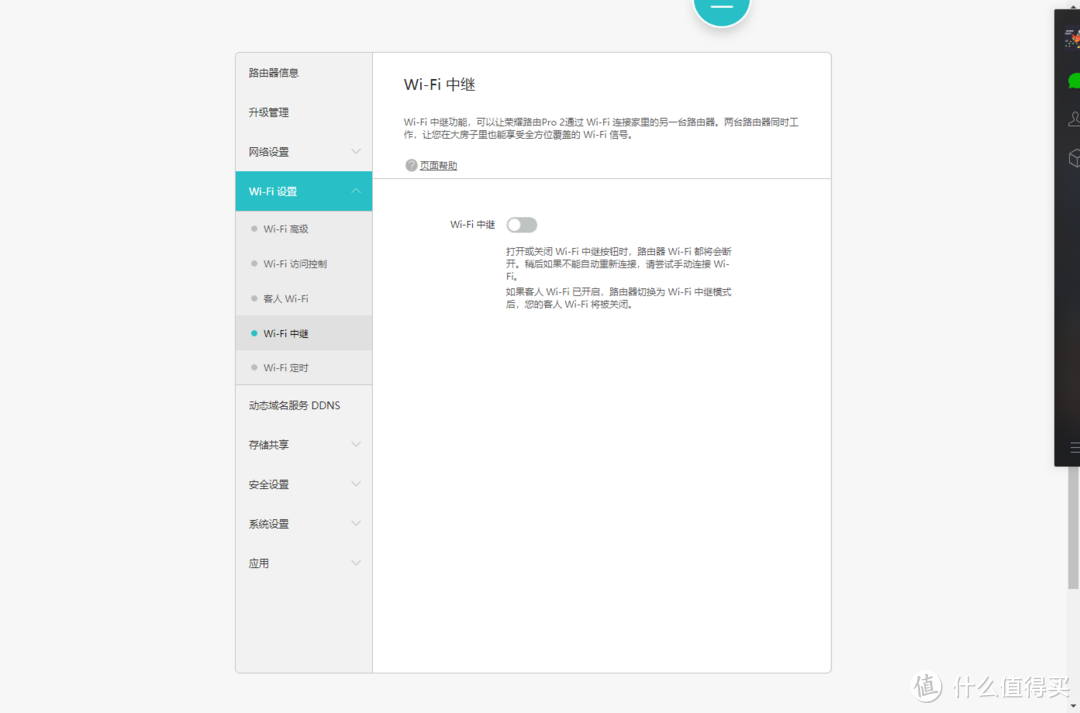Collapse the teal round minus button at top

tap(721, 7)
